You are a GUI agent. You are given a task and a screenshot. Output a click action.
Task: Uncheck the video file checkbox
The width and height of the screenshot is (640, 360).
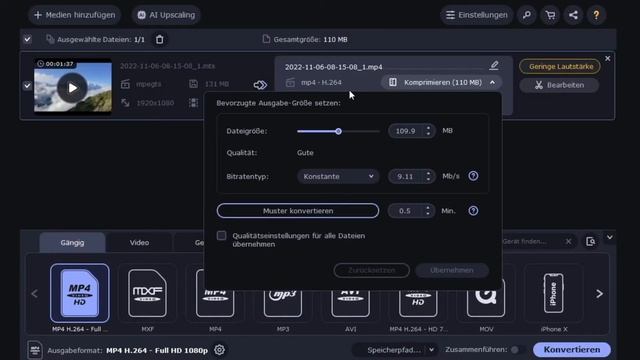pyautogui.click(x=27, y=86)
